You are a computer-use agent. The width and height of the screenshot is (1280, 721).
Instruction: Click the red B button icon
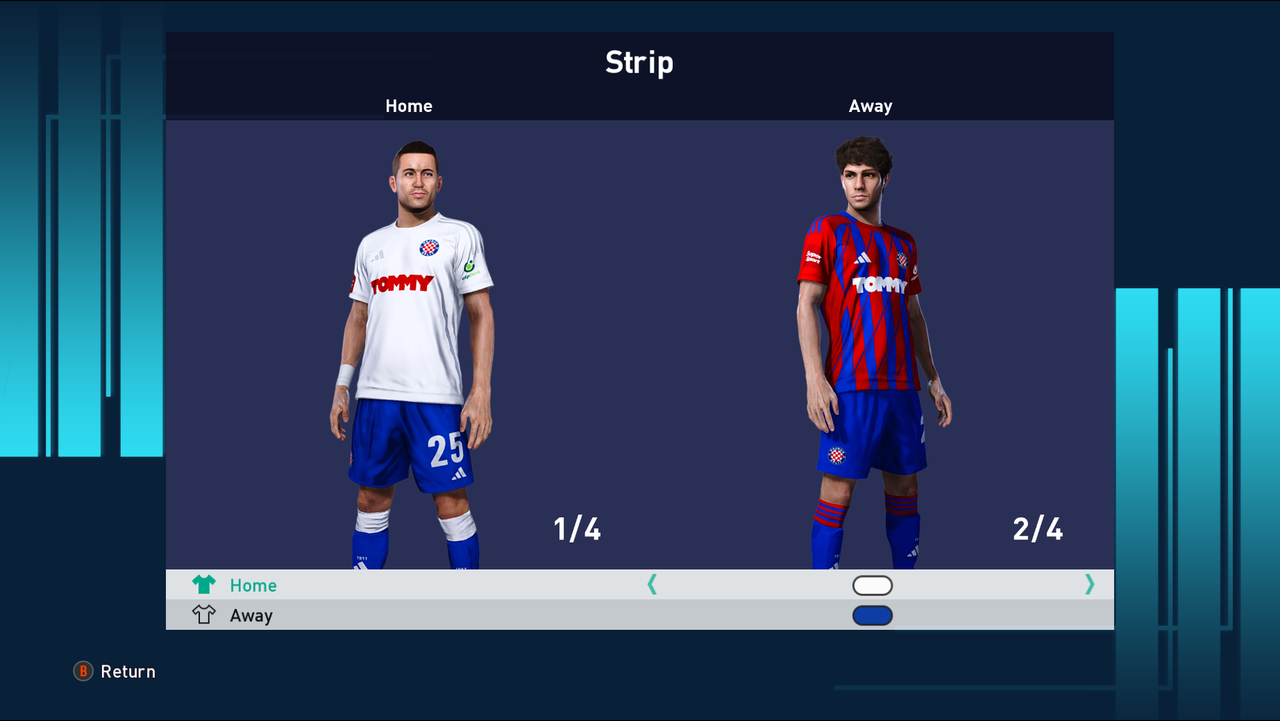click(83, 671)
